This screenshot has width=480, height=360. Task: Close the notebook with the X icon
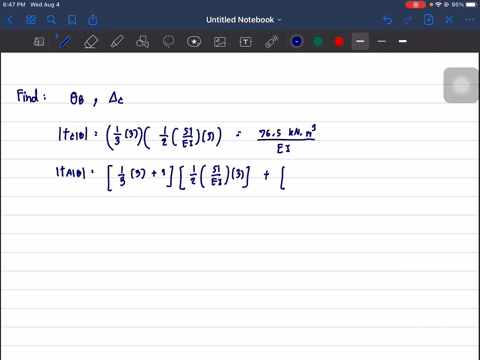point(449,20)
